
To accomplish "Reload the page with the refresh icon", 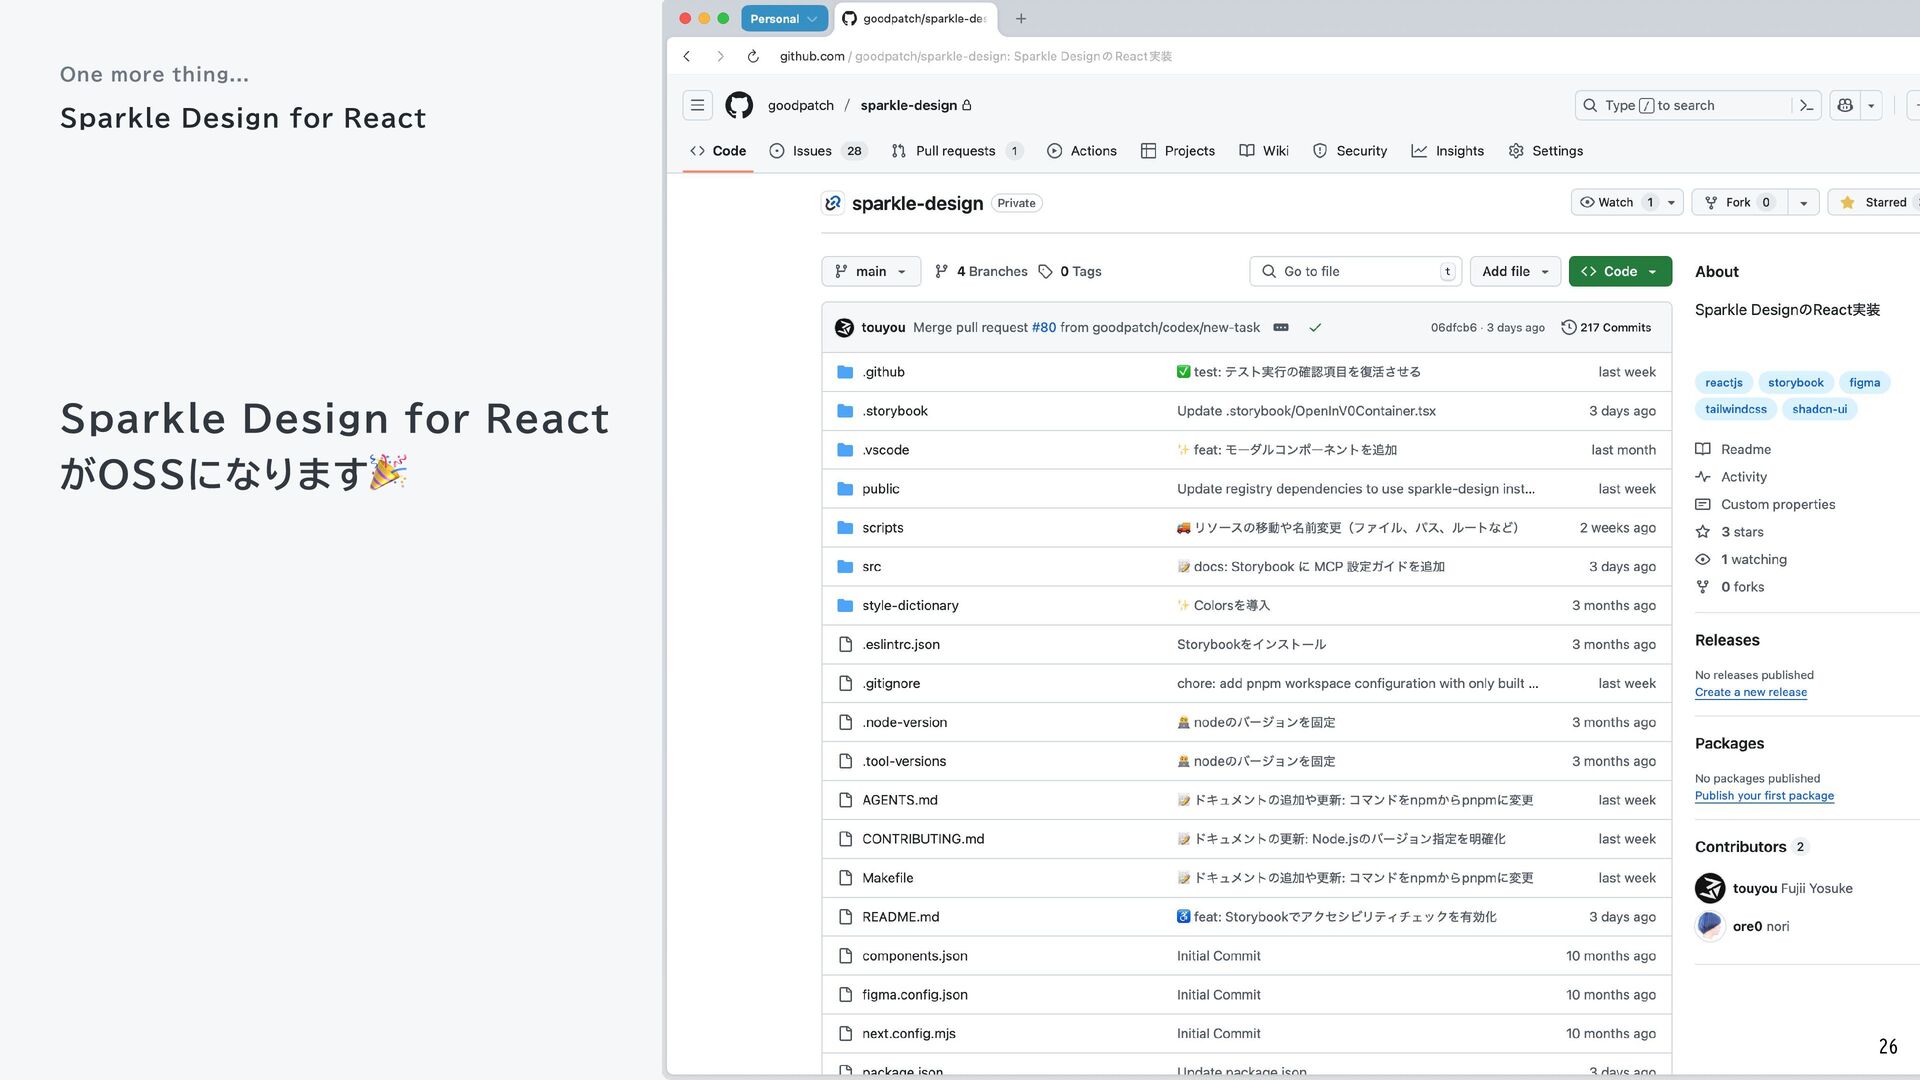I will (753, 56).
